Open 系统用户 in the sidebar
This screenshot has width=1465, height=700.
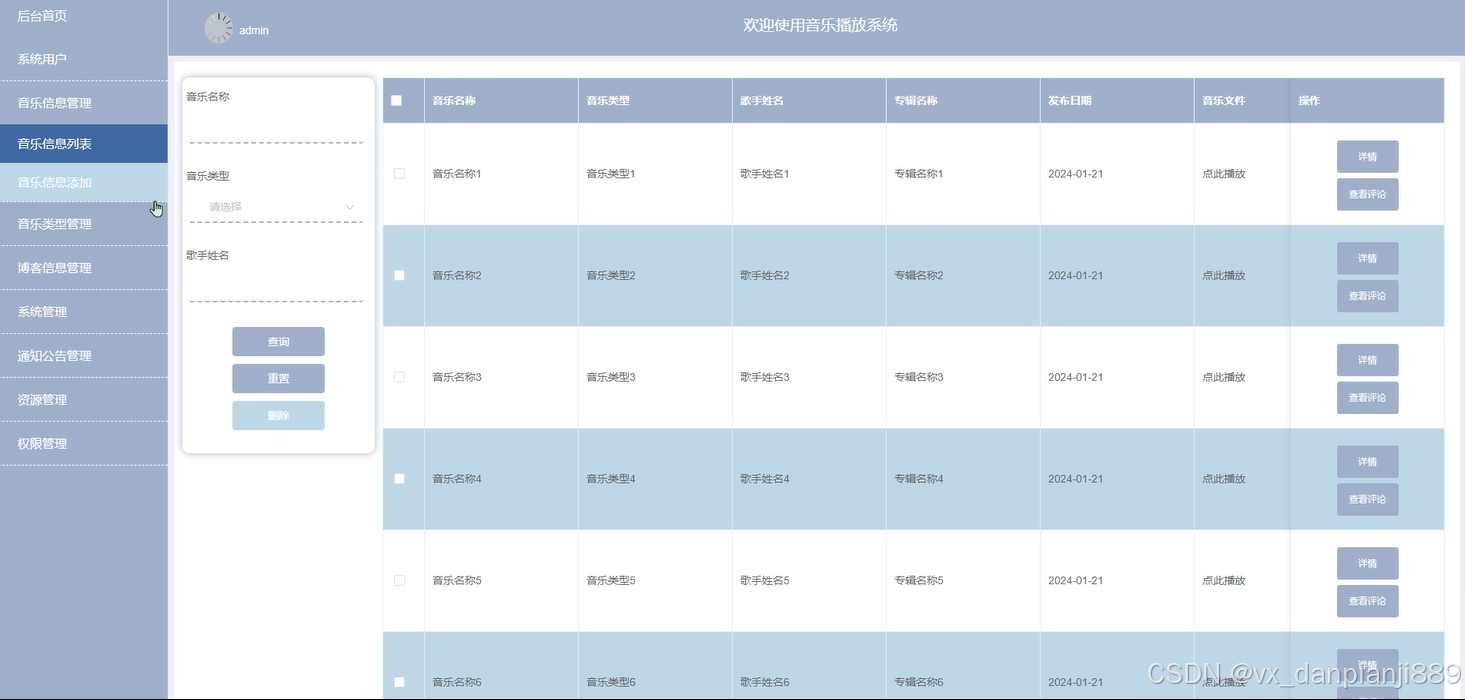coord(84,59)
